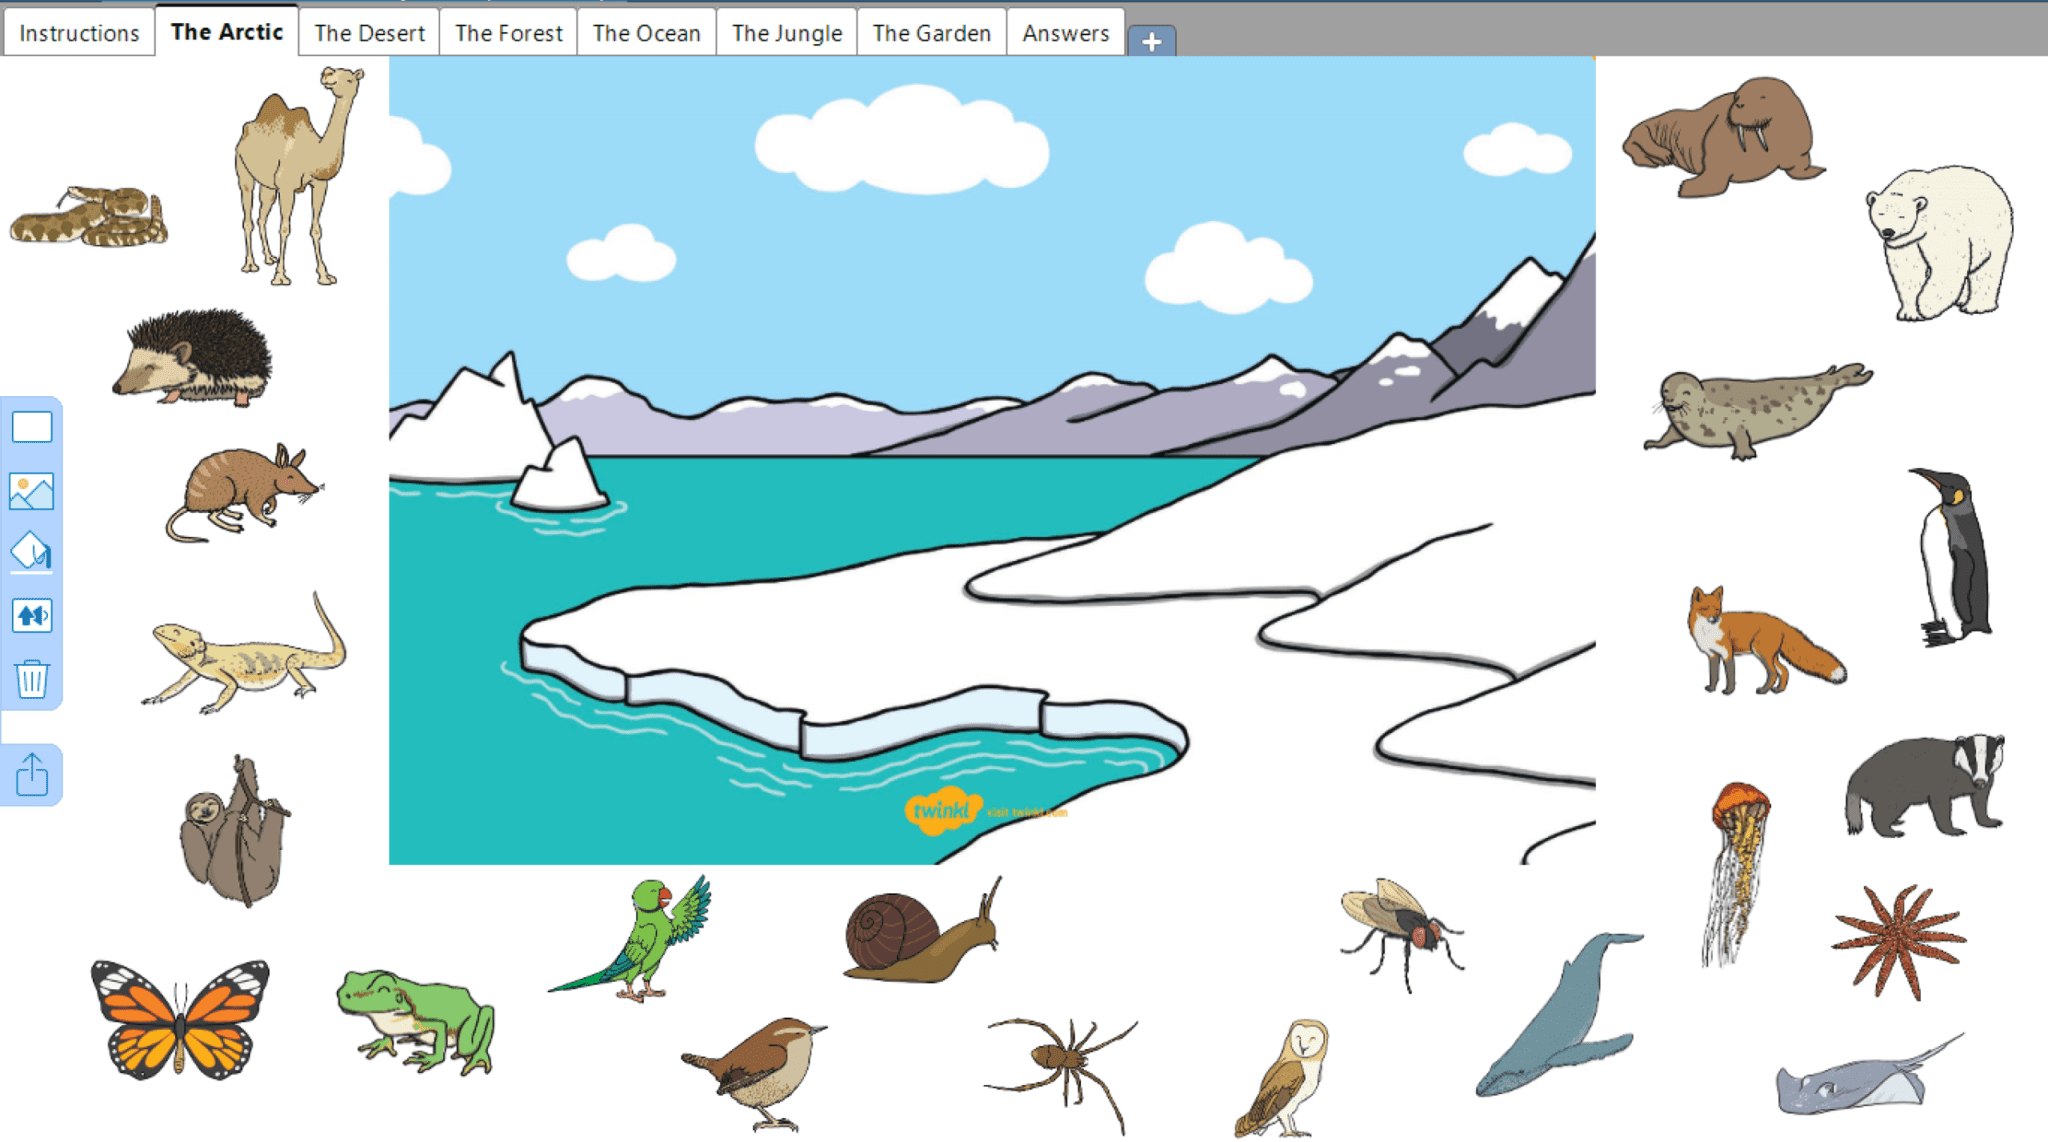Click the trash bin icon

(31, 679)
